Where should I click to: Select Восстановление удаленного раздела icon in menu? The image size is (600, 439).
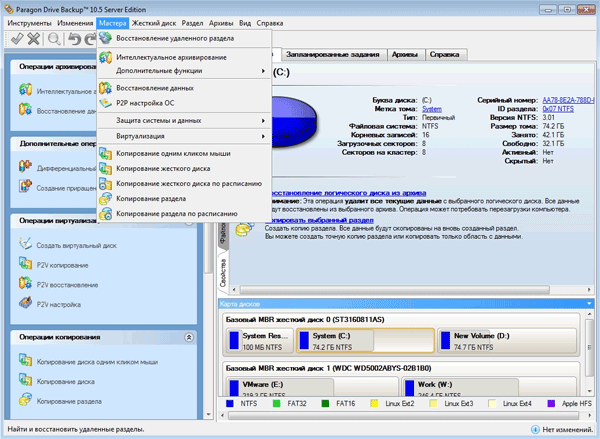(x=105, y=38)
